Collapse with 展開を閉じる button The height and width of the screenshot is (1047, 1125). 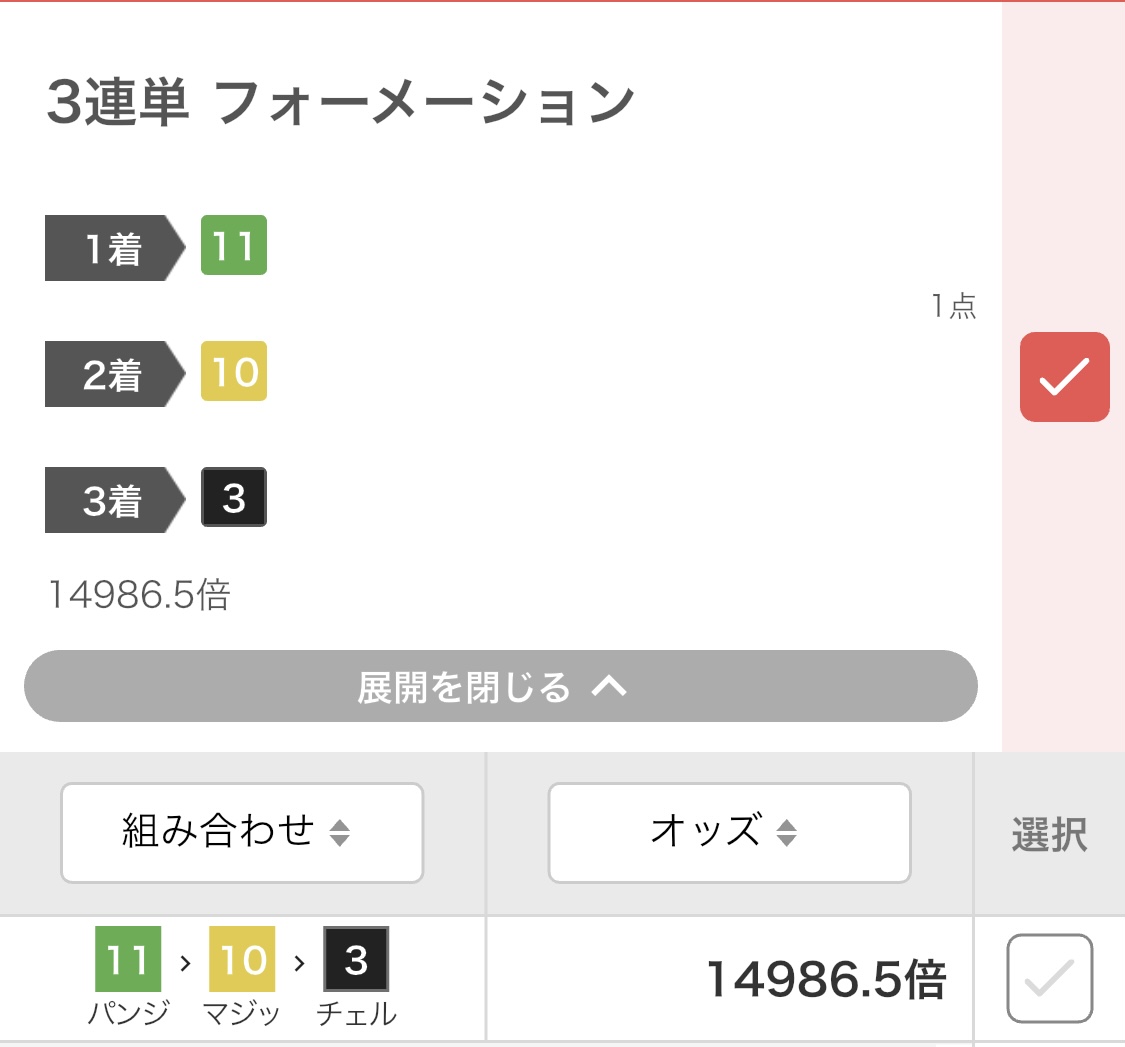[x=500, y=687]
